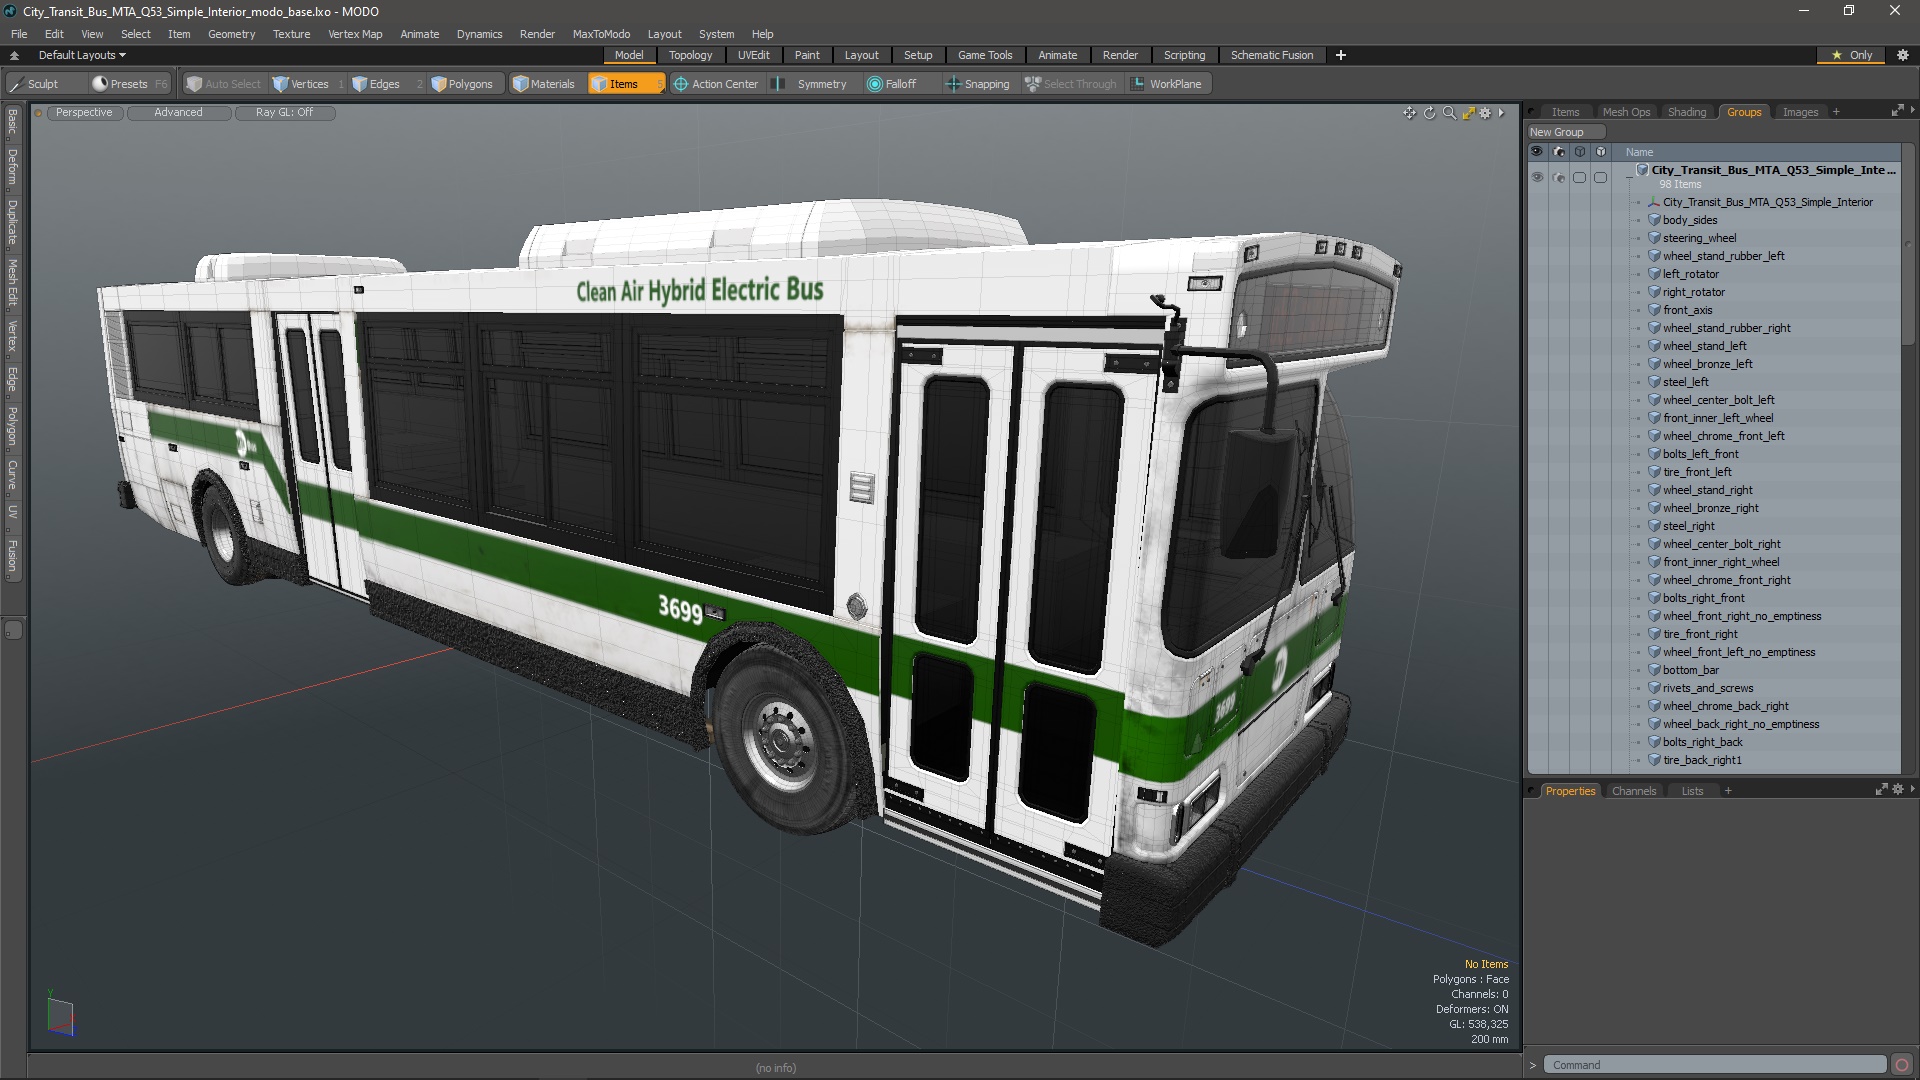Switch to the Shading panel tab
Viewport: 1920px width, 1080px height.
pos(1687,112)
